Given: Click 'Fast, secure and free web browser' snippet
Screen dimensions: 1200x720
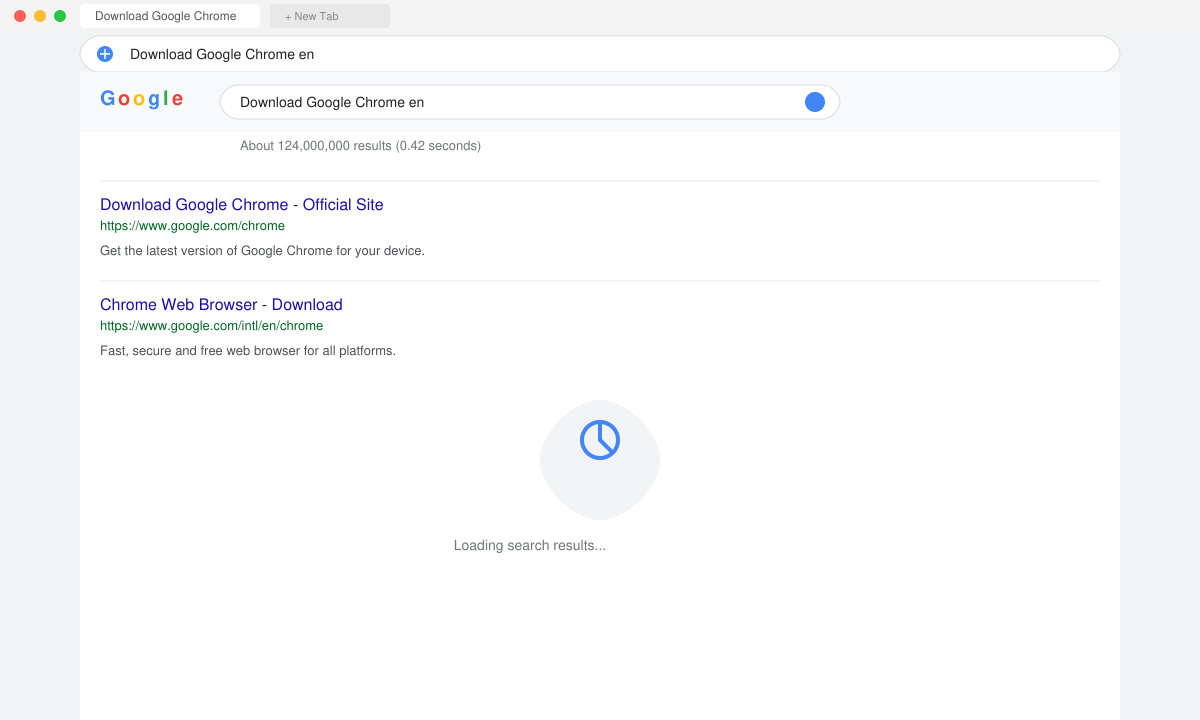Looking at the screenshot, I should coord(248,351).
